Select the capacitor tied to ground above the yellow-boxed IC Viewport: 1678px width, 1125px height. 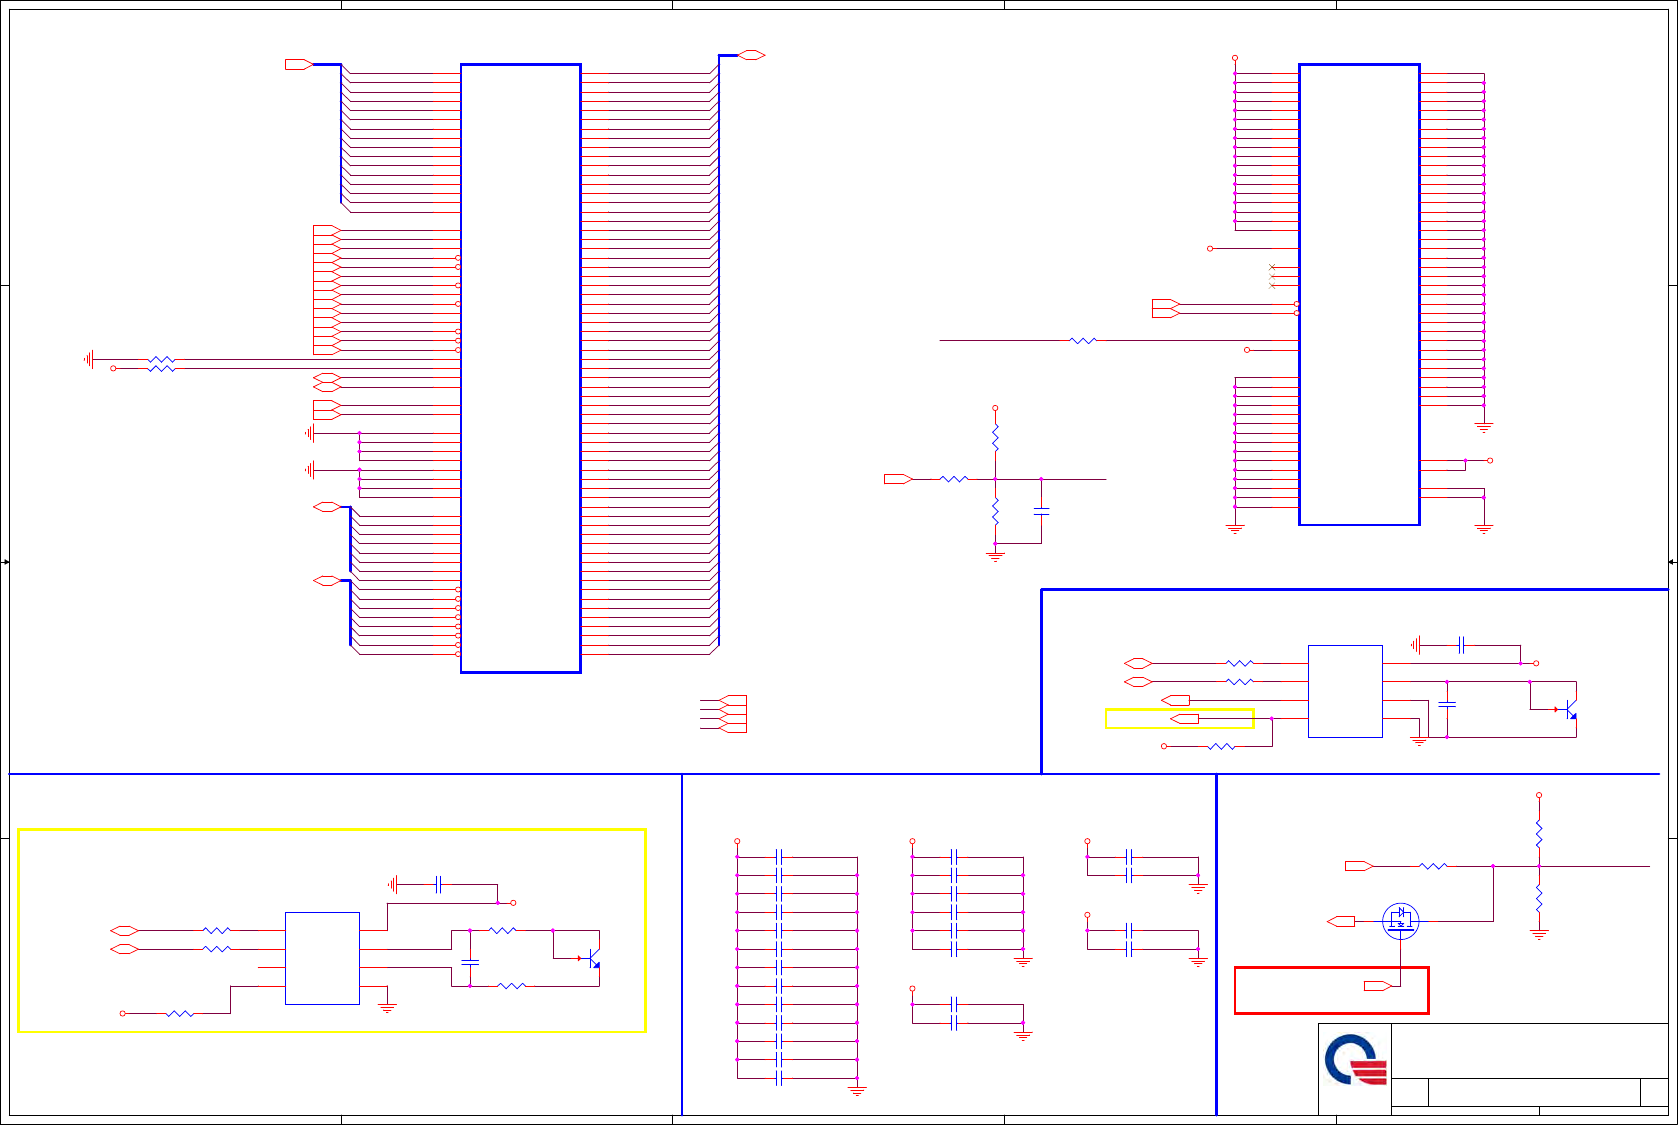438,884
